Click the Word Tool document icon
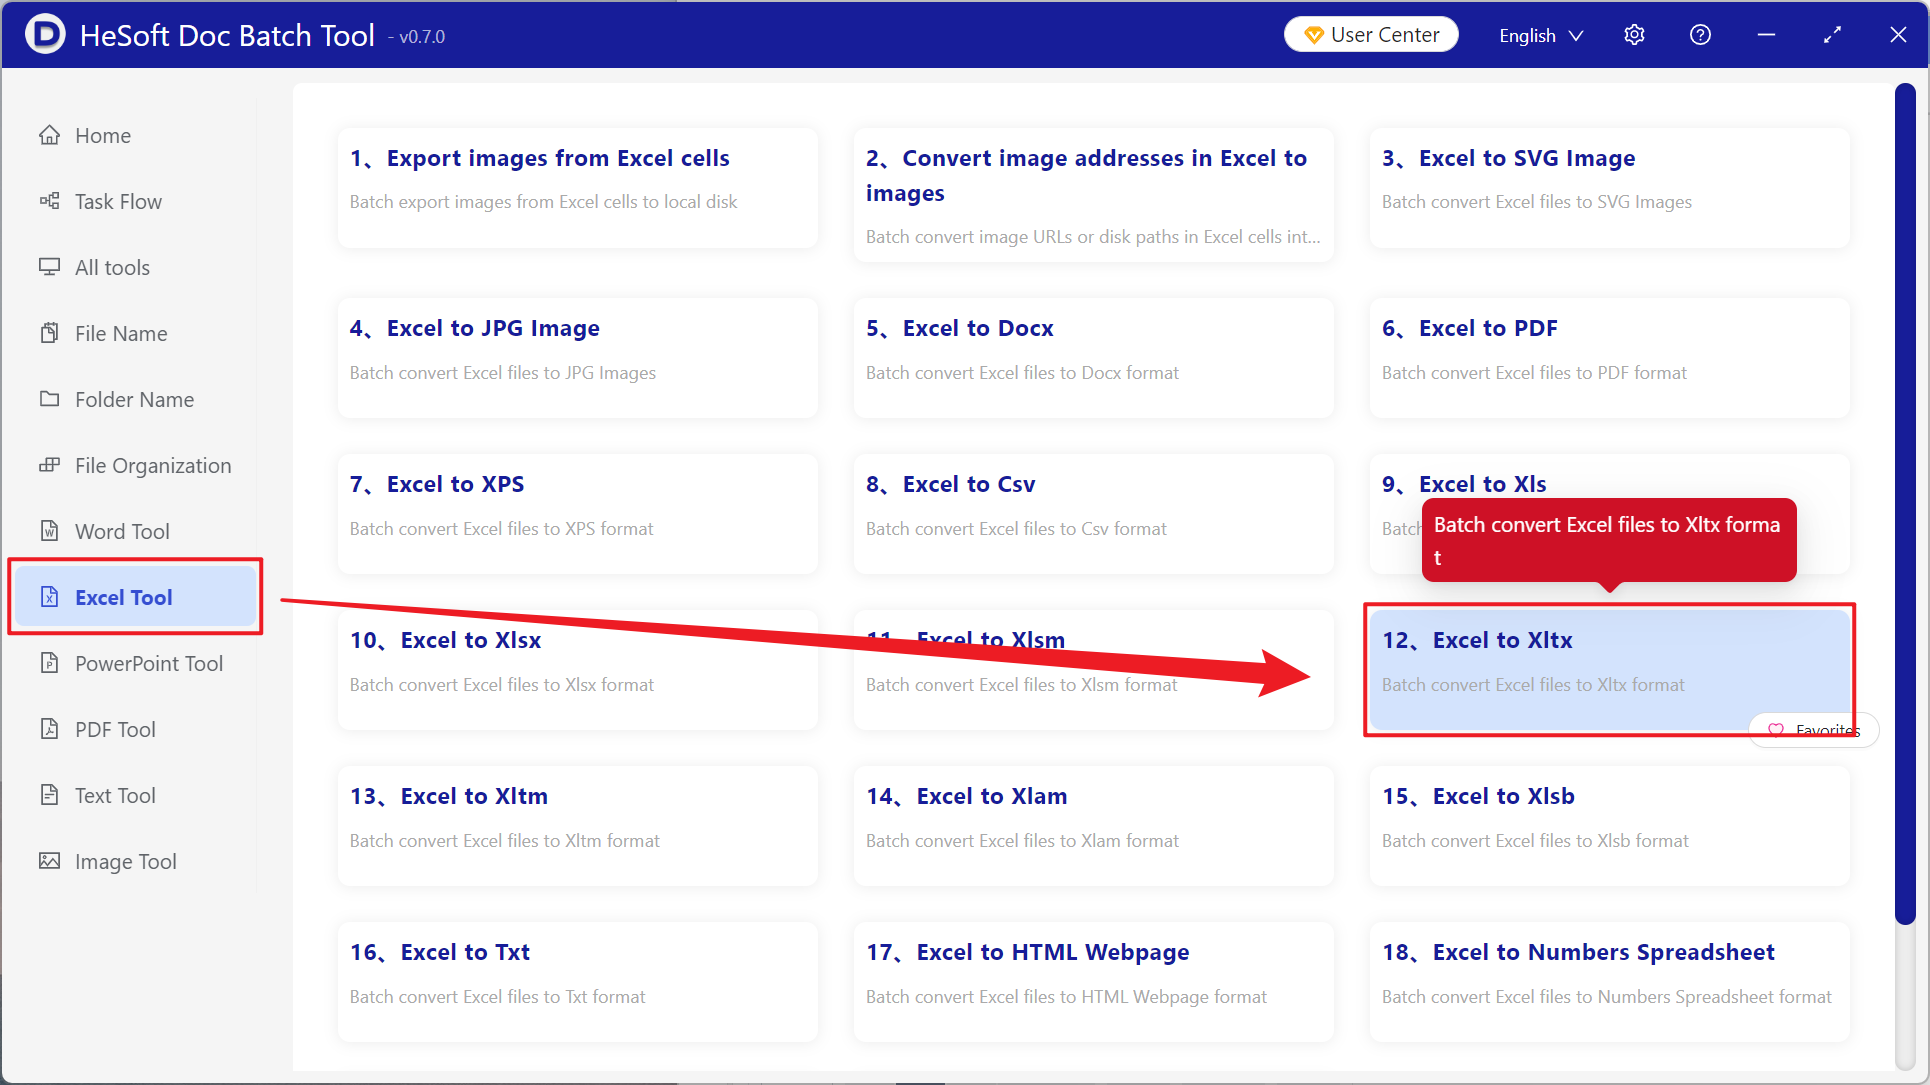This screenshot has height=1085, width=1930. 49,531
